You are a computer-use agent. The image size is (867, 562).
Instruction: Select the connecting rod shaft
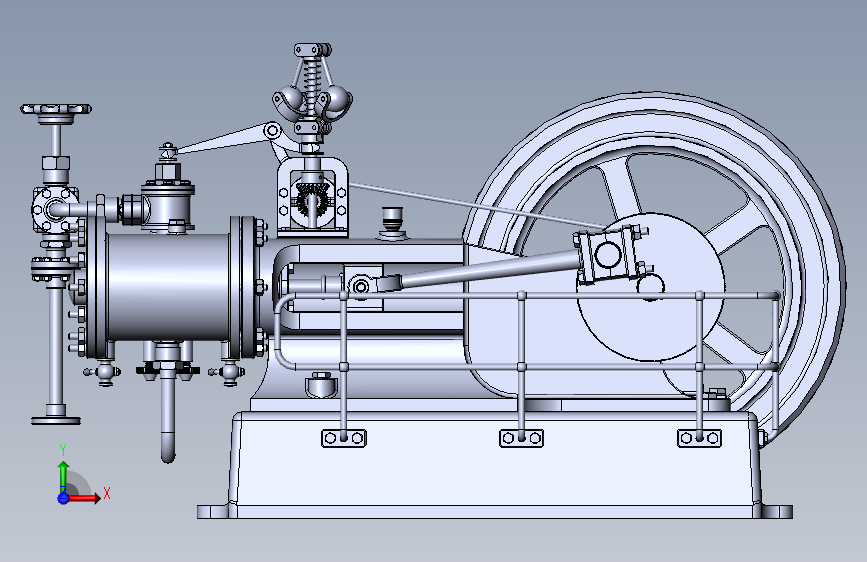(x=487, y=269)
